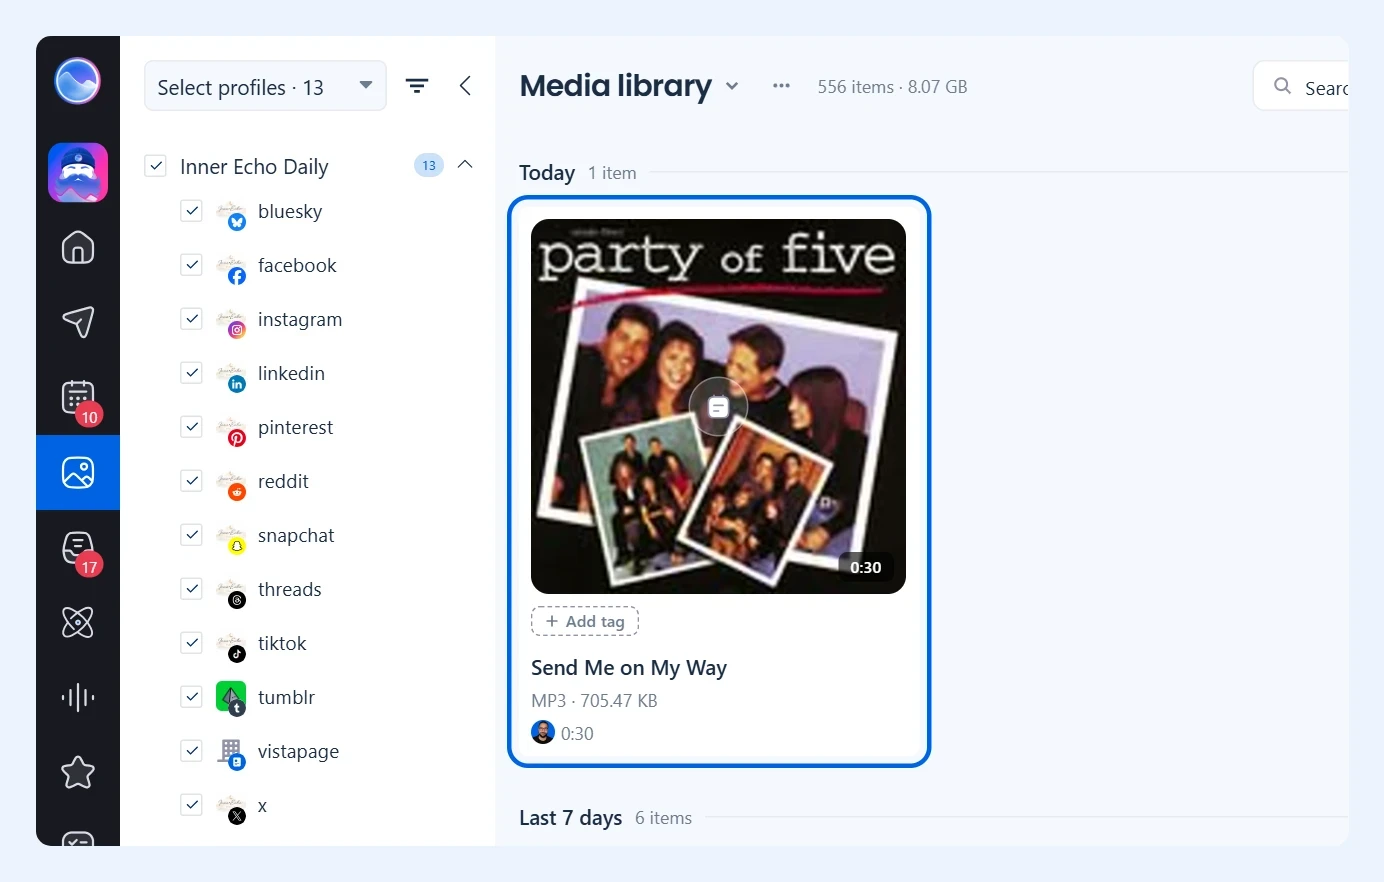
Task: Open the party of five thumbnail
Action: pos(718,406)
